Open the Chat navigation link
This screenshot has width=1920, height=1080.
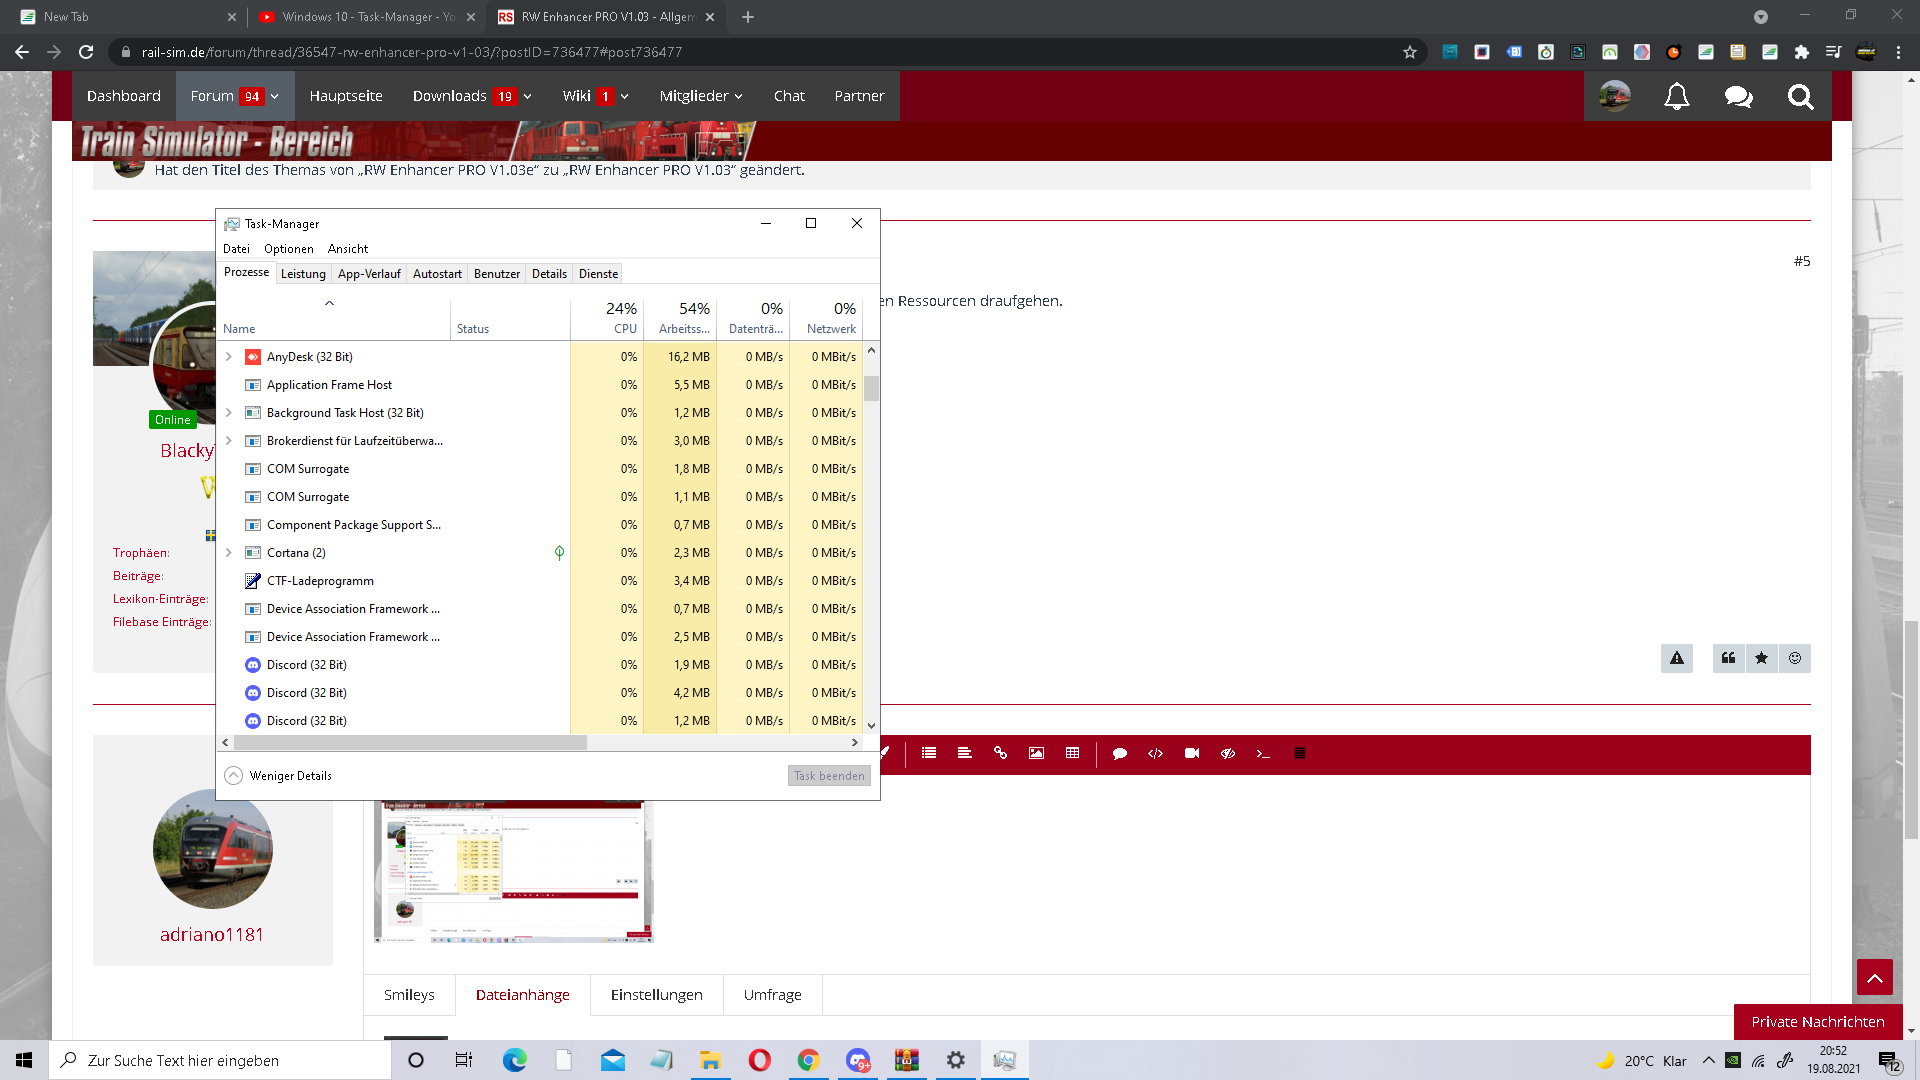[789, 96]
